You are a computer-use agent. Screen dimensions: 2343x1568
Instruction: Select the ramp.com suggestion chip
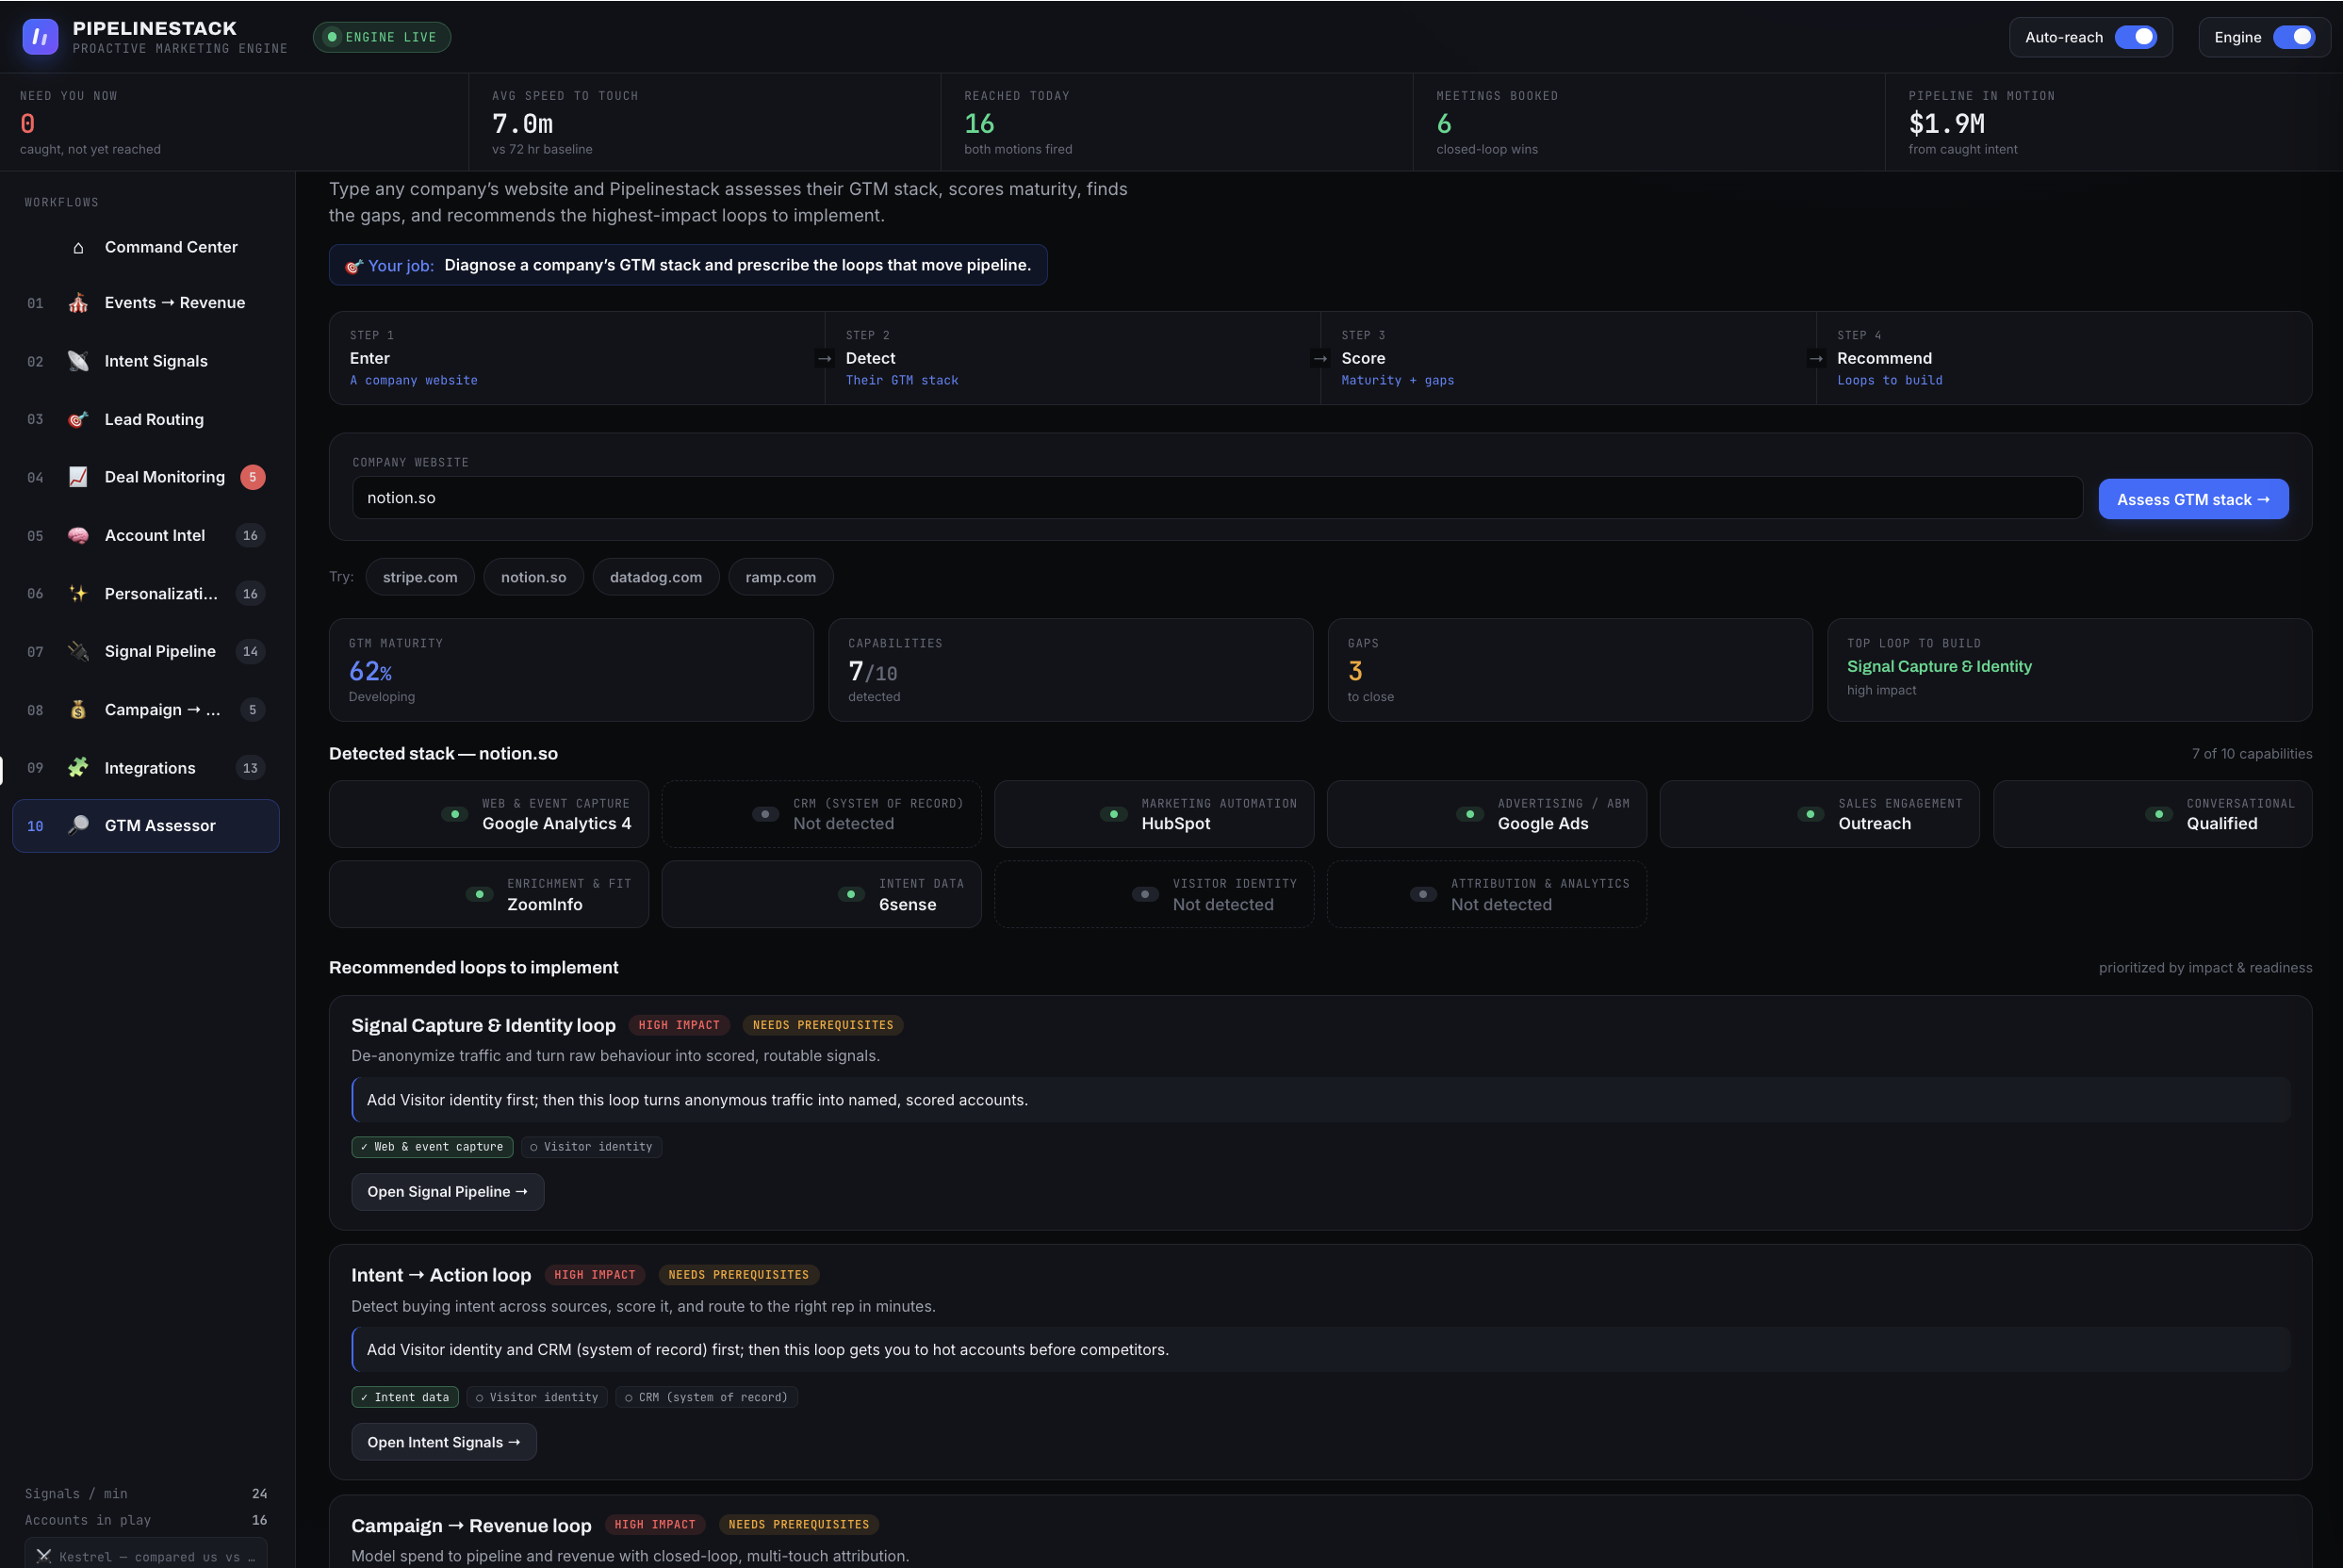pos(781,577)
